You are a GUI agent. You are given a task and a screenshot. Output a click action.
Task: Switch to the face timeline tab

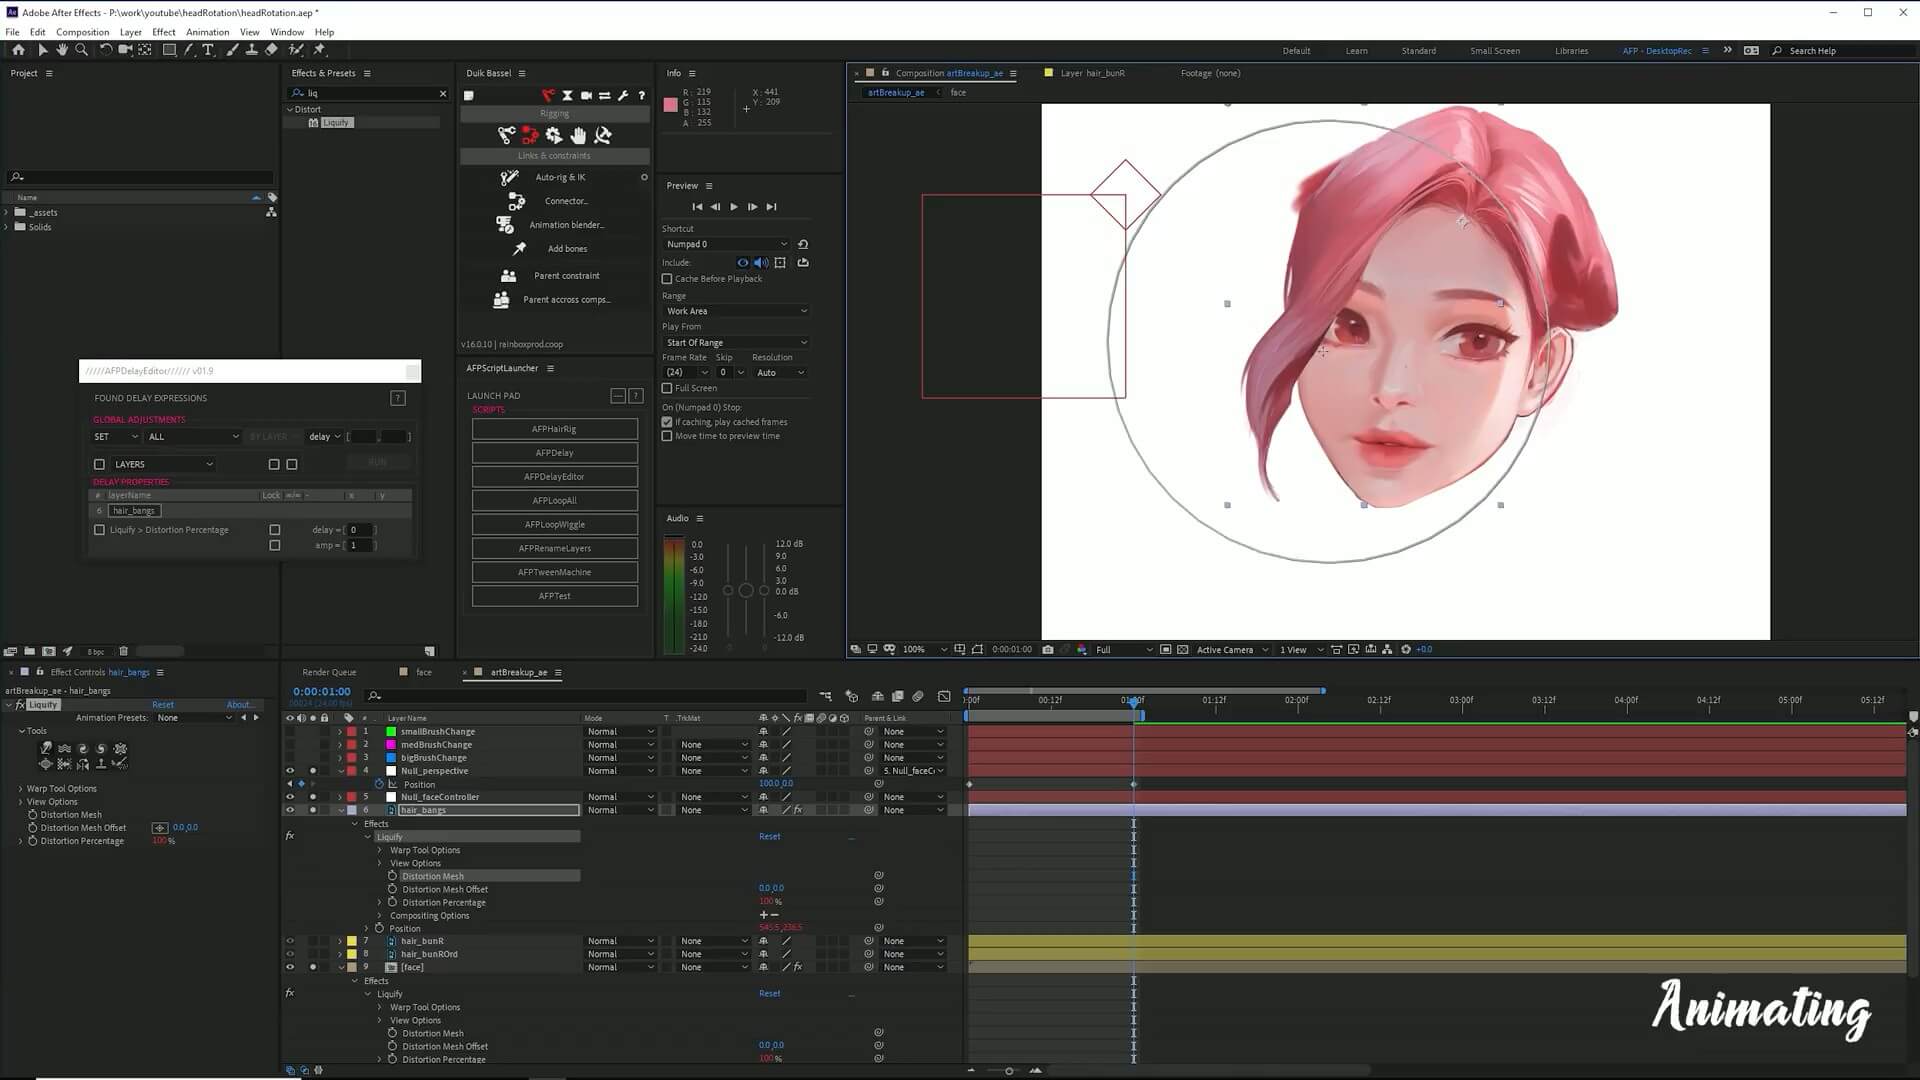pos(424,672)
